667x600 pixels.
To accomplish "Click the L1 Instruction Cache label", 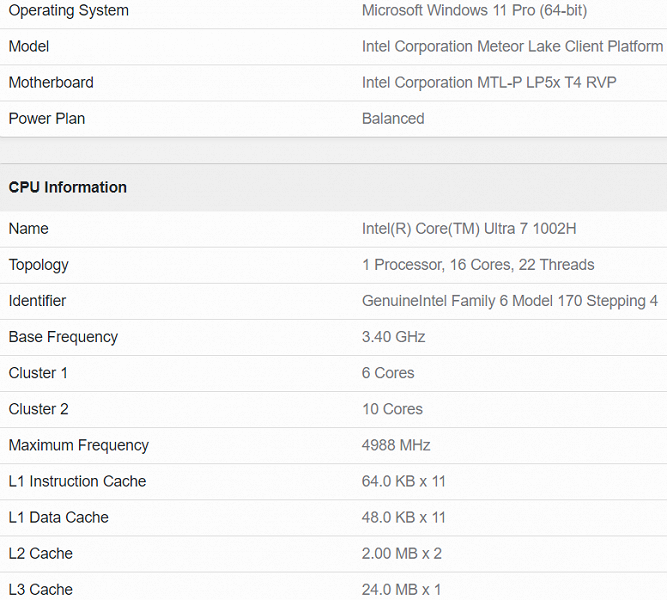I will (x=77, y=481).
